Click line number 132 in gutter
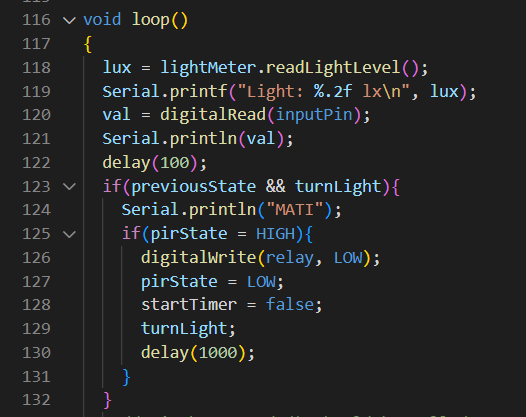526x417 pixels. click(36, 400)
